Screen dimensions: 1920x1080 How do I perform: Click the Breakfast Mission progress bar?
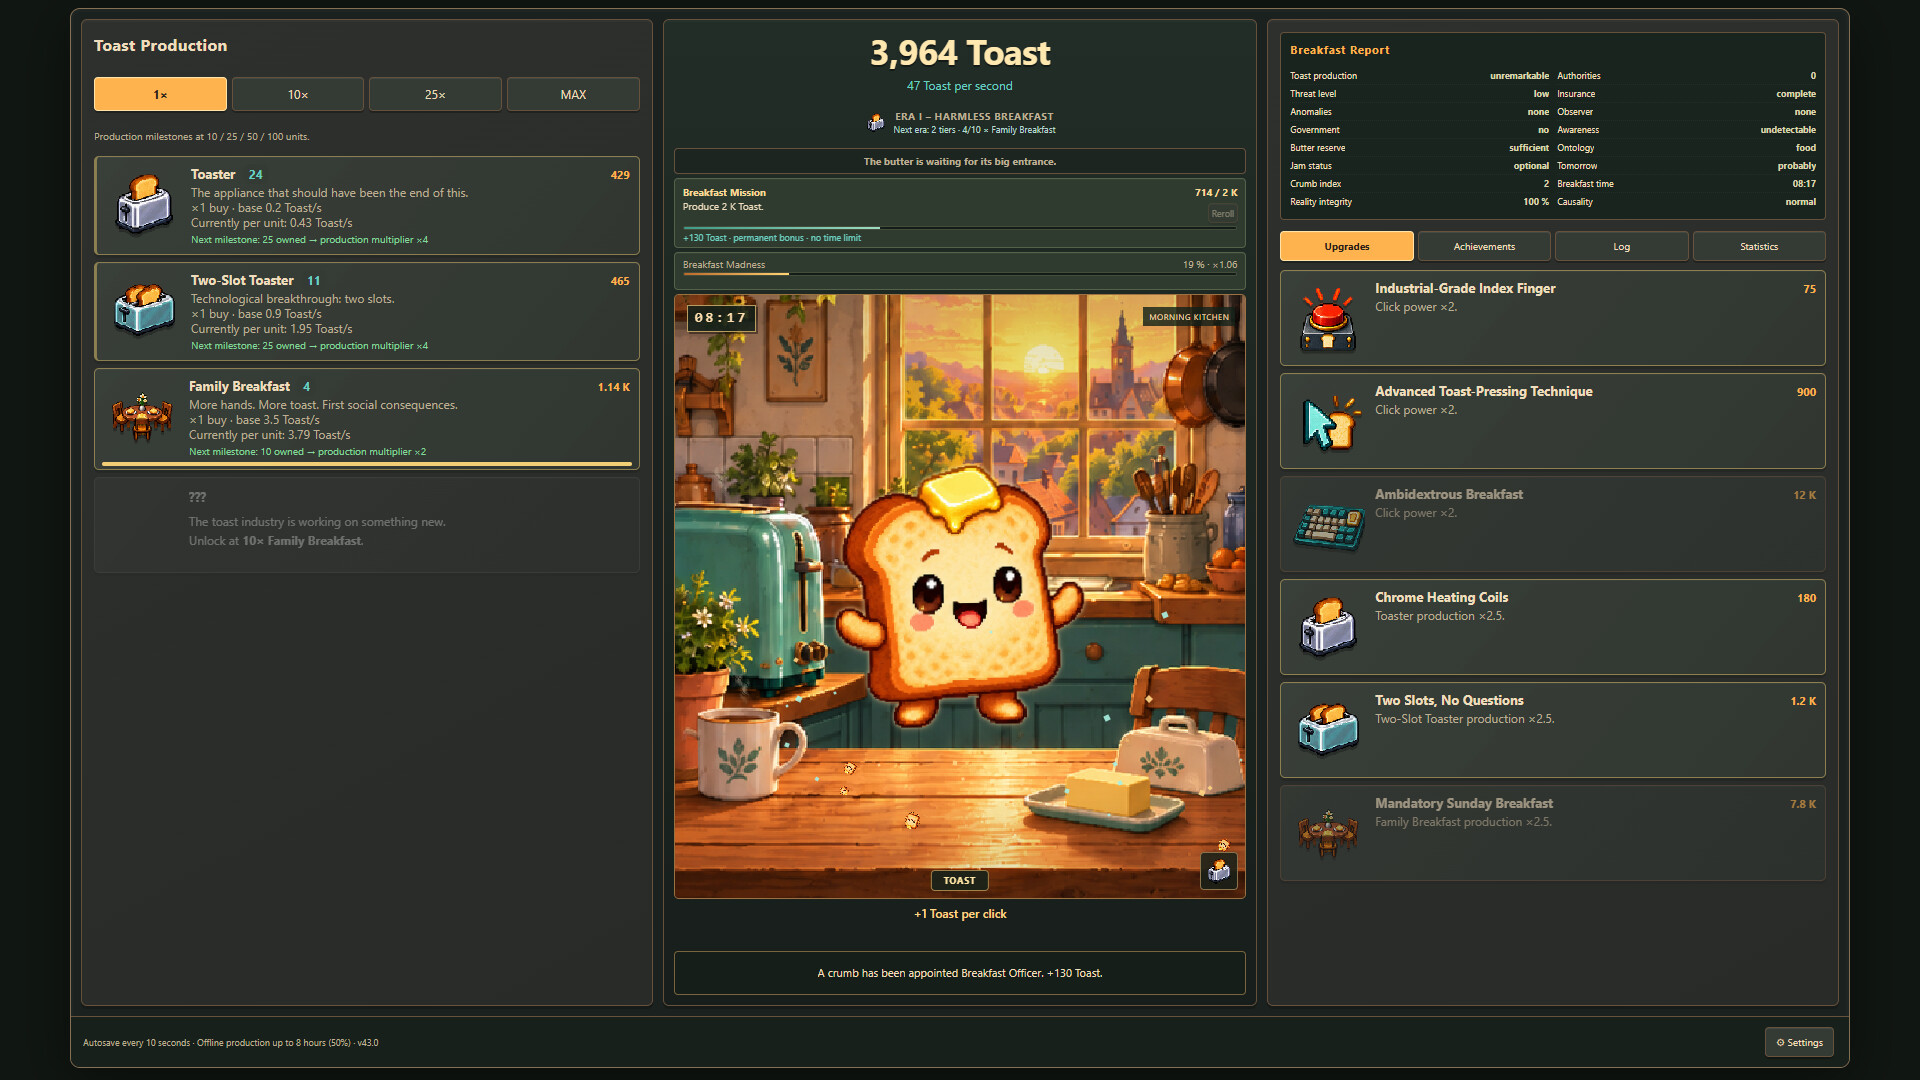click(959, 228)
